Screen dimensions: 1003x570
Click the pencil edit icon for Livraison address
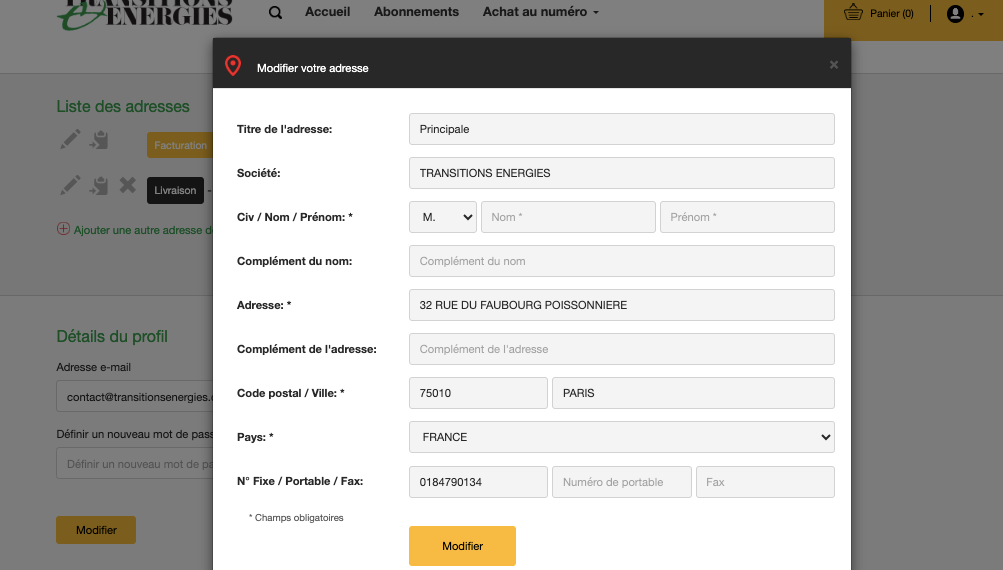click(69, 185)
